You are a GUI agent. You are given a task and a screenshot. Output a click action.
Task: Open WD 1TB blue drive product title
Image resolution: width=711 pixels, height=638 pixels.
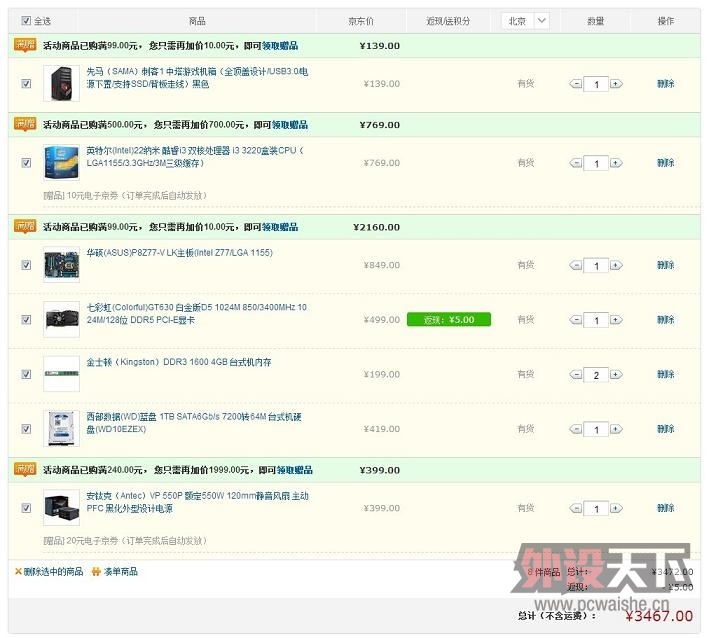pos(194,423)
